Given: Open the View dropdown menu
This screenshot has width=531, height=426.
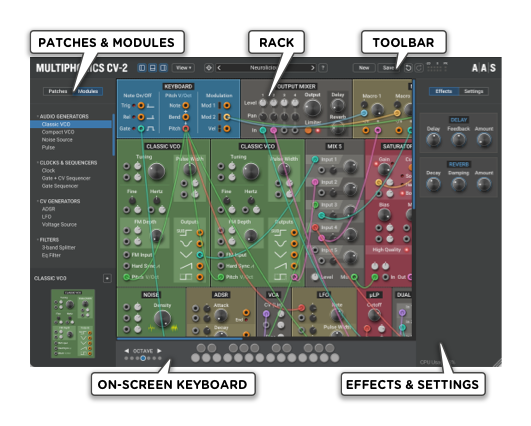Looking at the screenshot, I should coord(183,68).
